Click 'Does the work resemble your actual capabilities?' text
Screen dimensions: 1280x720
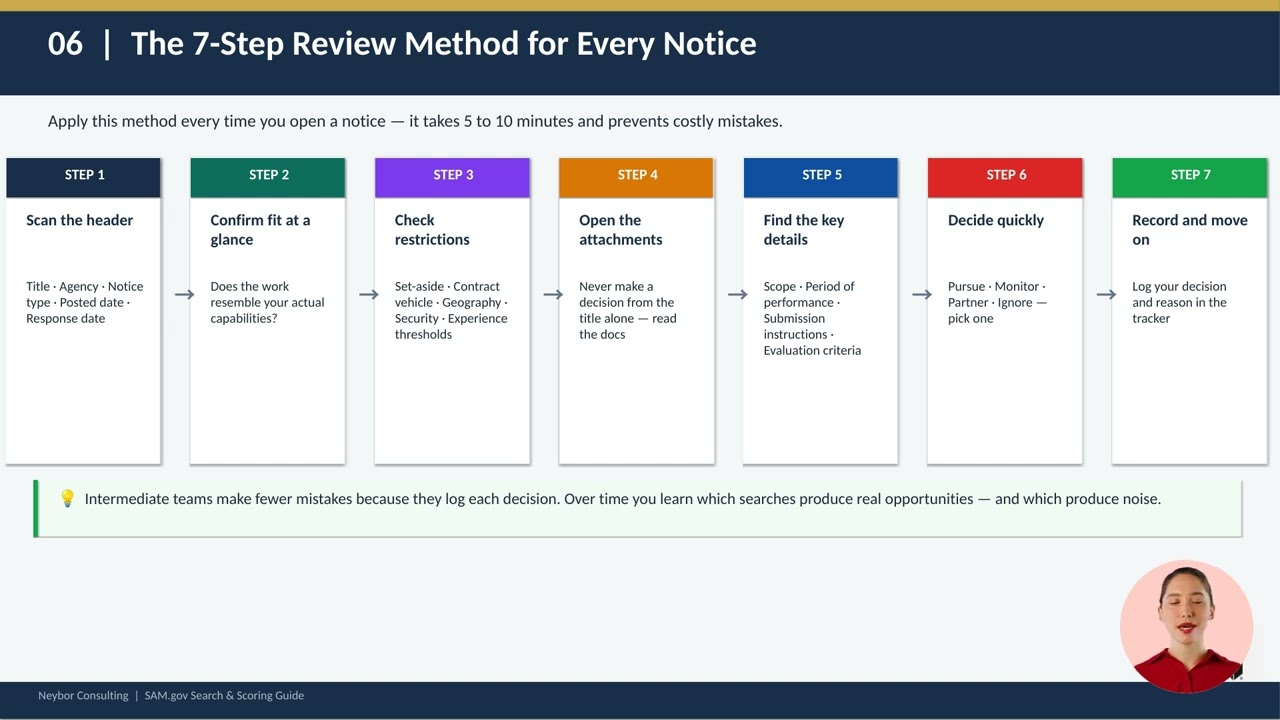pos(267,302)
